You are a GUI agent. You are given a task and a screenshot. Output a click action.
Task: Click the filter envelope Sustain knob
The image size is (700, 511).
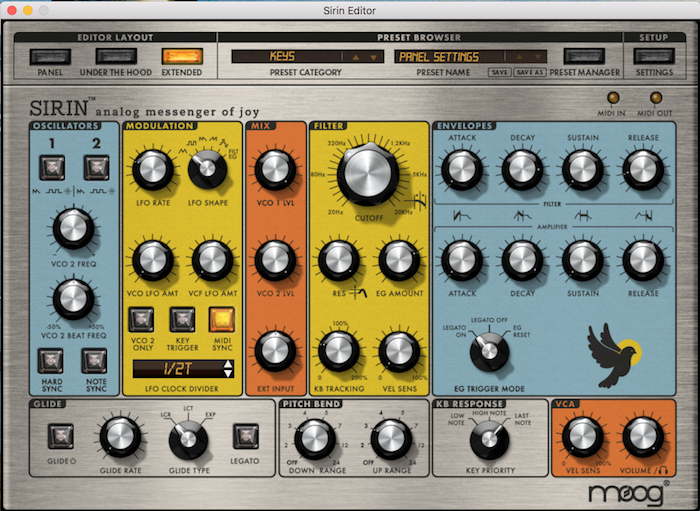[x=583, y=170]
